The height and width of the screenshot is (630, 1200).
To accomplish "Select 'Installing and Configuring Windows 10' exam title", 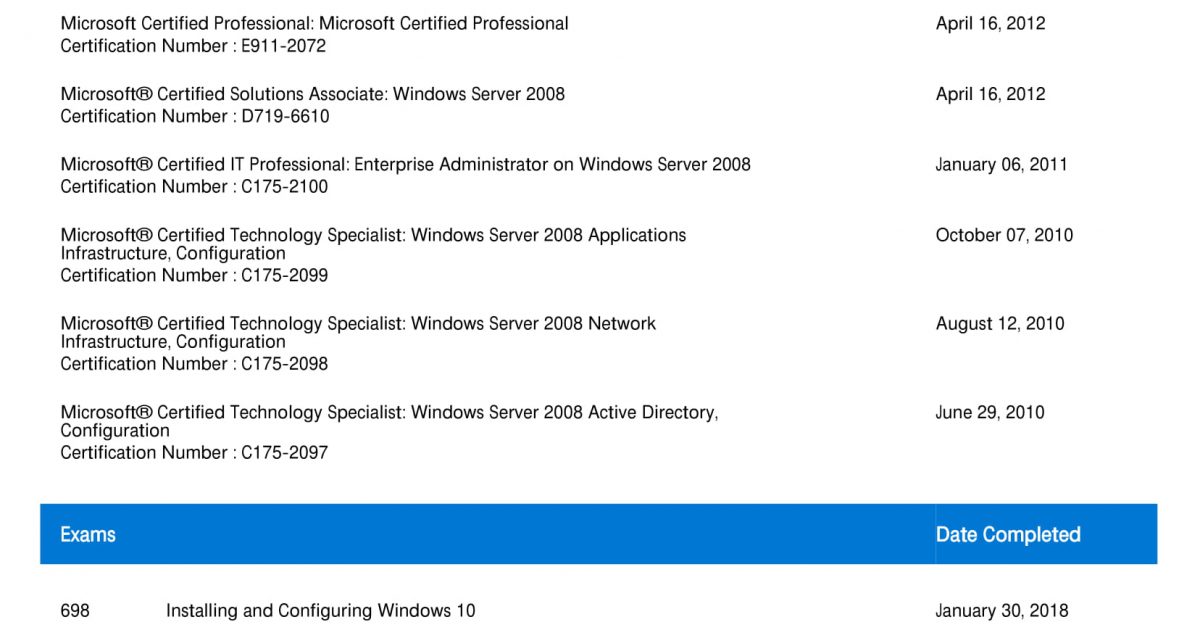I will tap(321, 610).
